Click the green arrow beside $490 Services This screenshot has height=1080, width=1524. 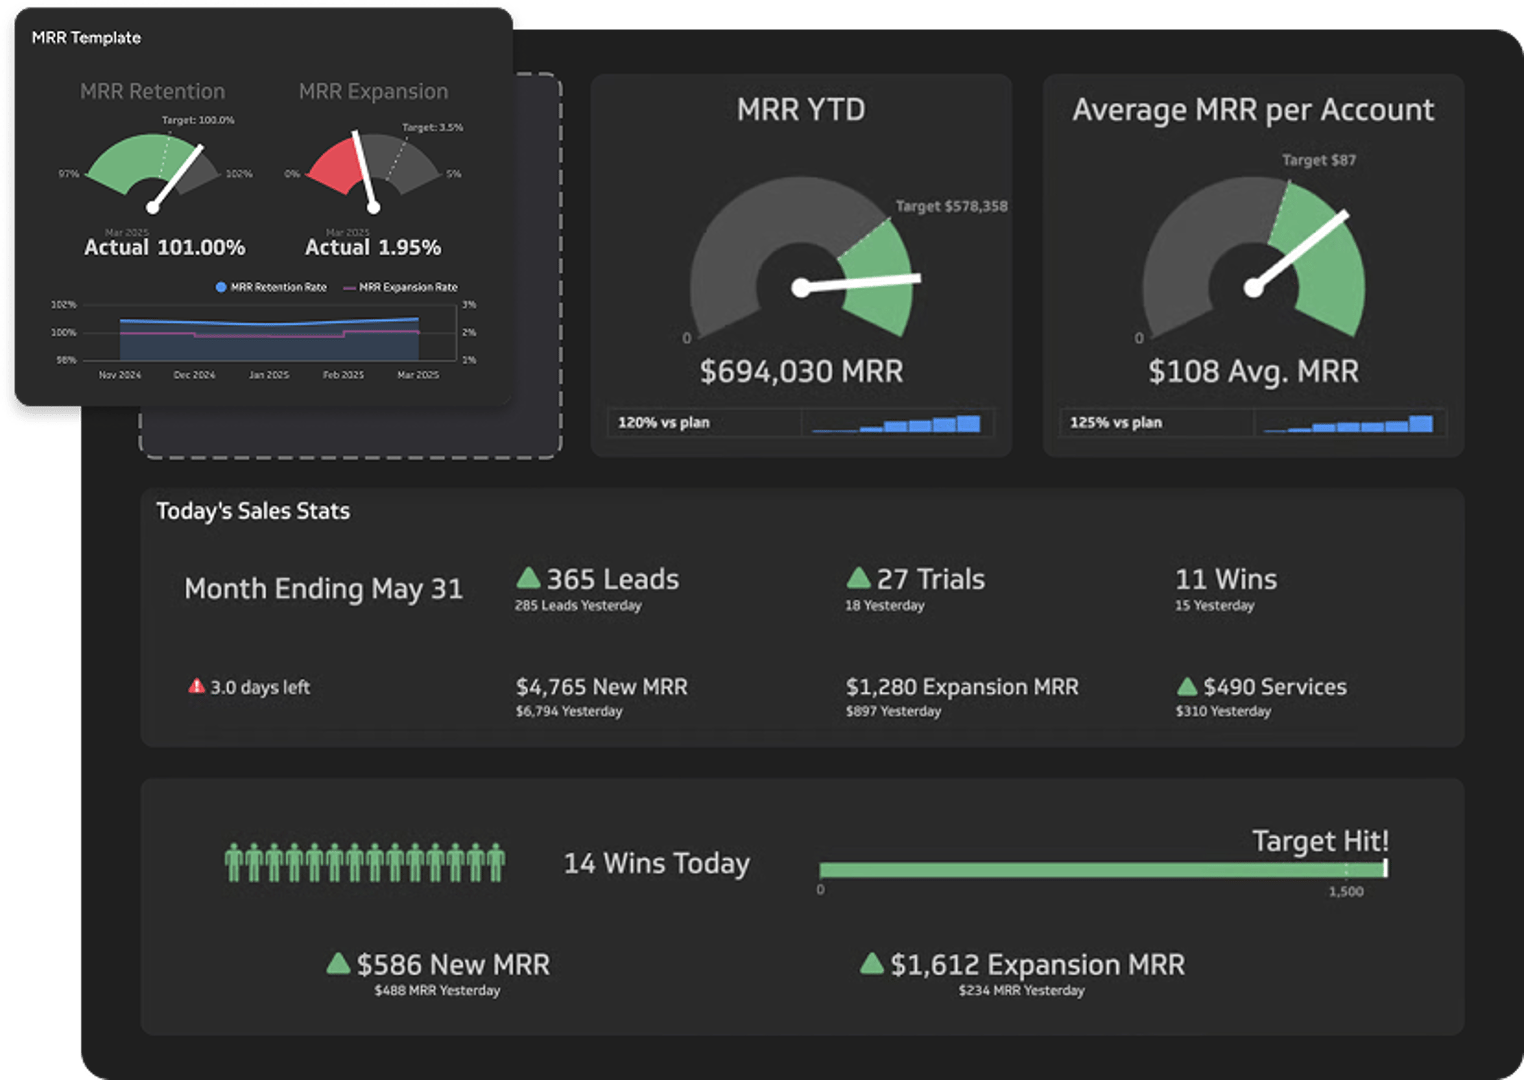pyautogui.click(x=1187, y=686)
